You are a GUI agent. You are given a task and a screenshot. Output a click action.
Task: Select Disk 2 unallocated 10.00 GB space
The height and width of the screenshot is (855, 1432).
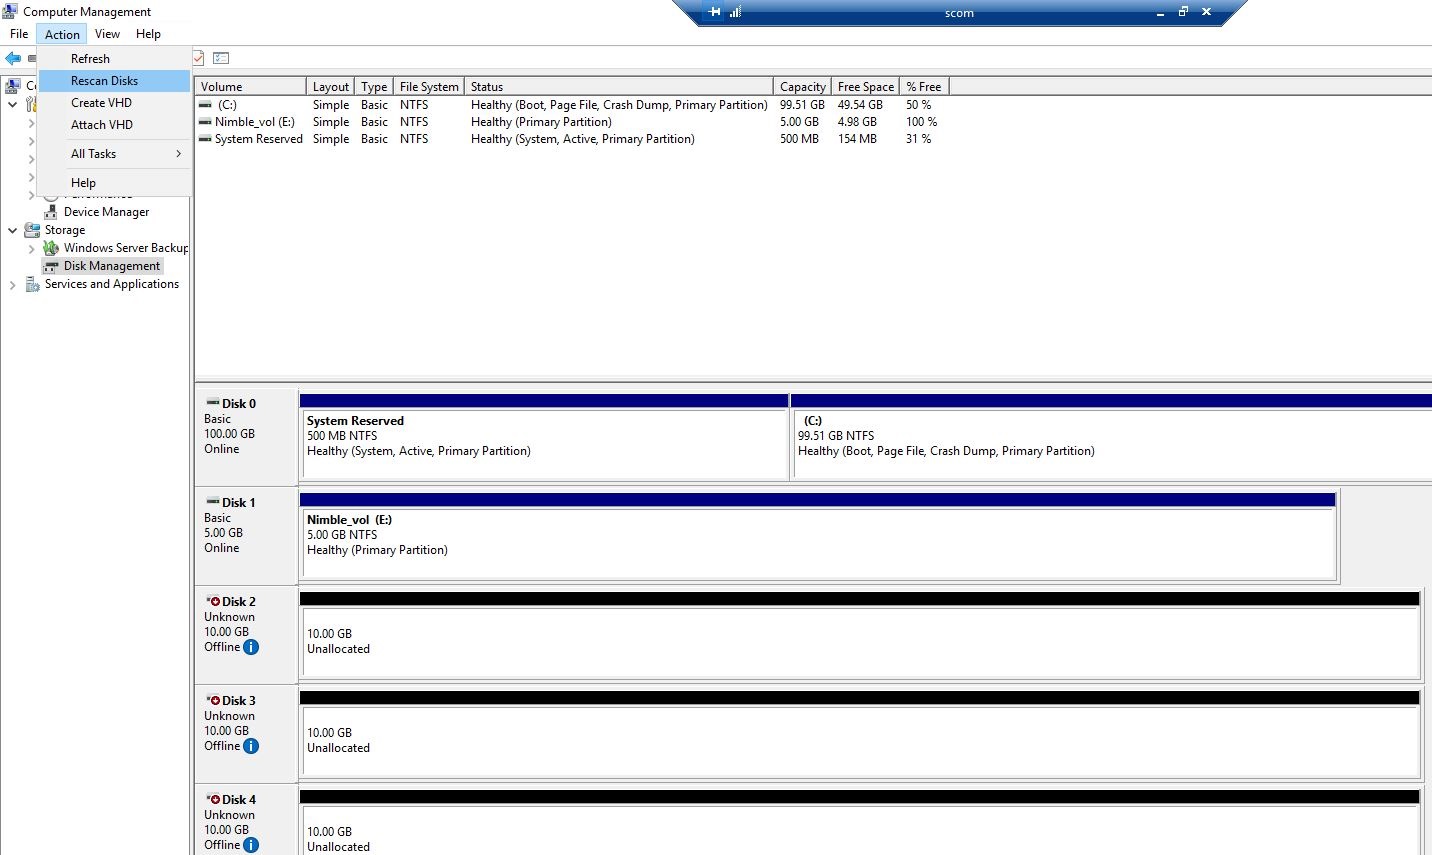pyautogui.click(x=860, y=634)
